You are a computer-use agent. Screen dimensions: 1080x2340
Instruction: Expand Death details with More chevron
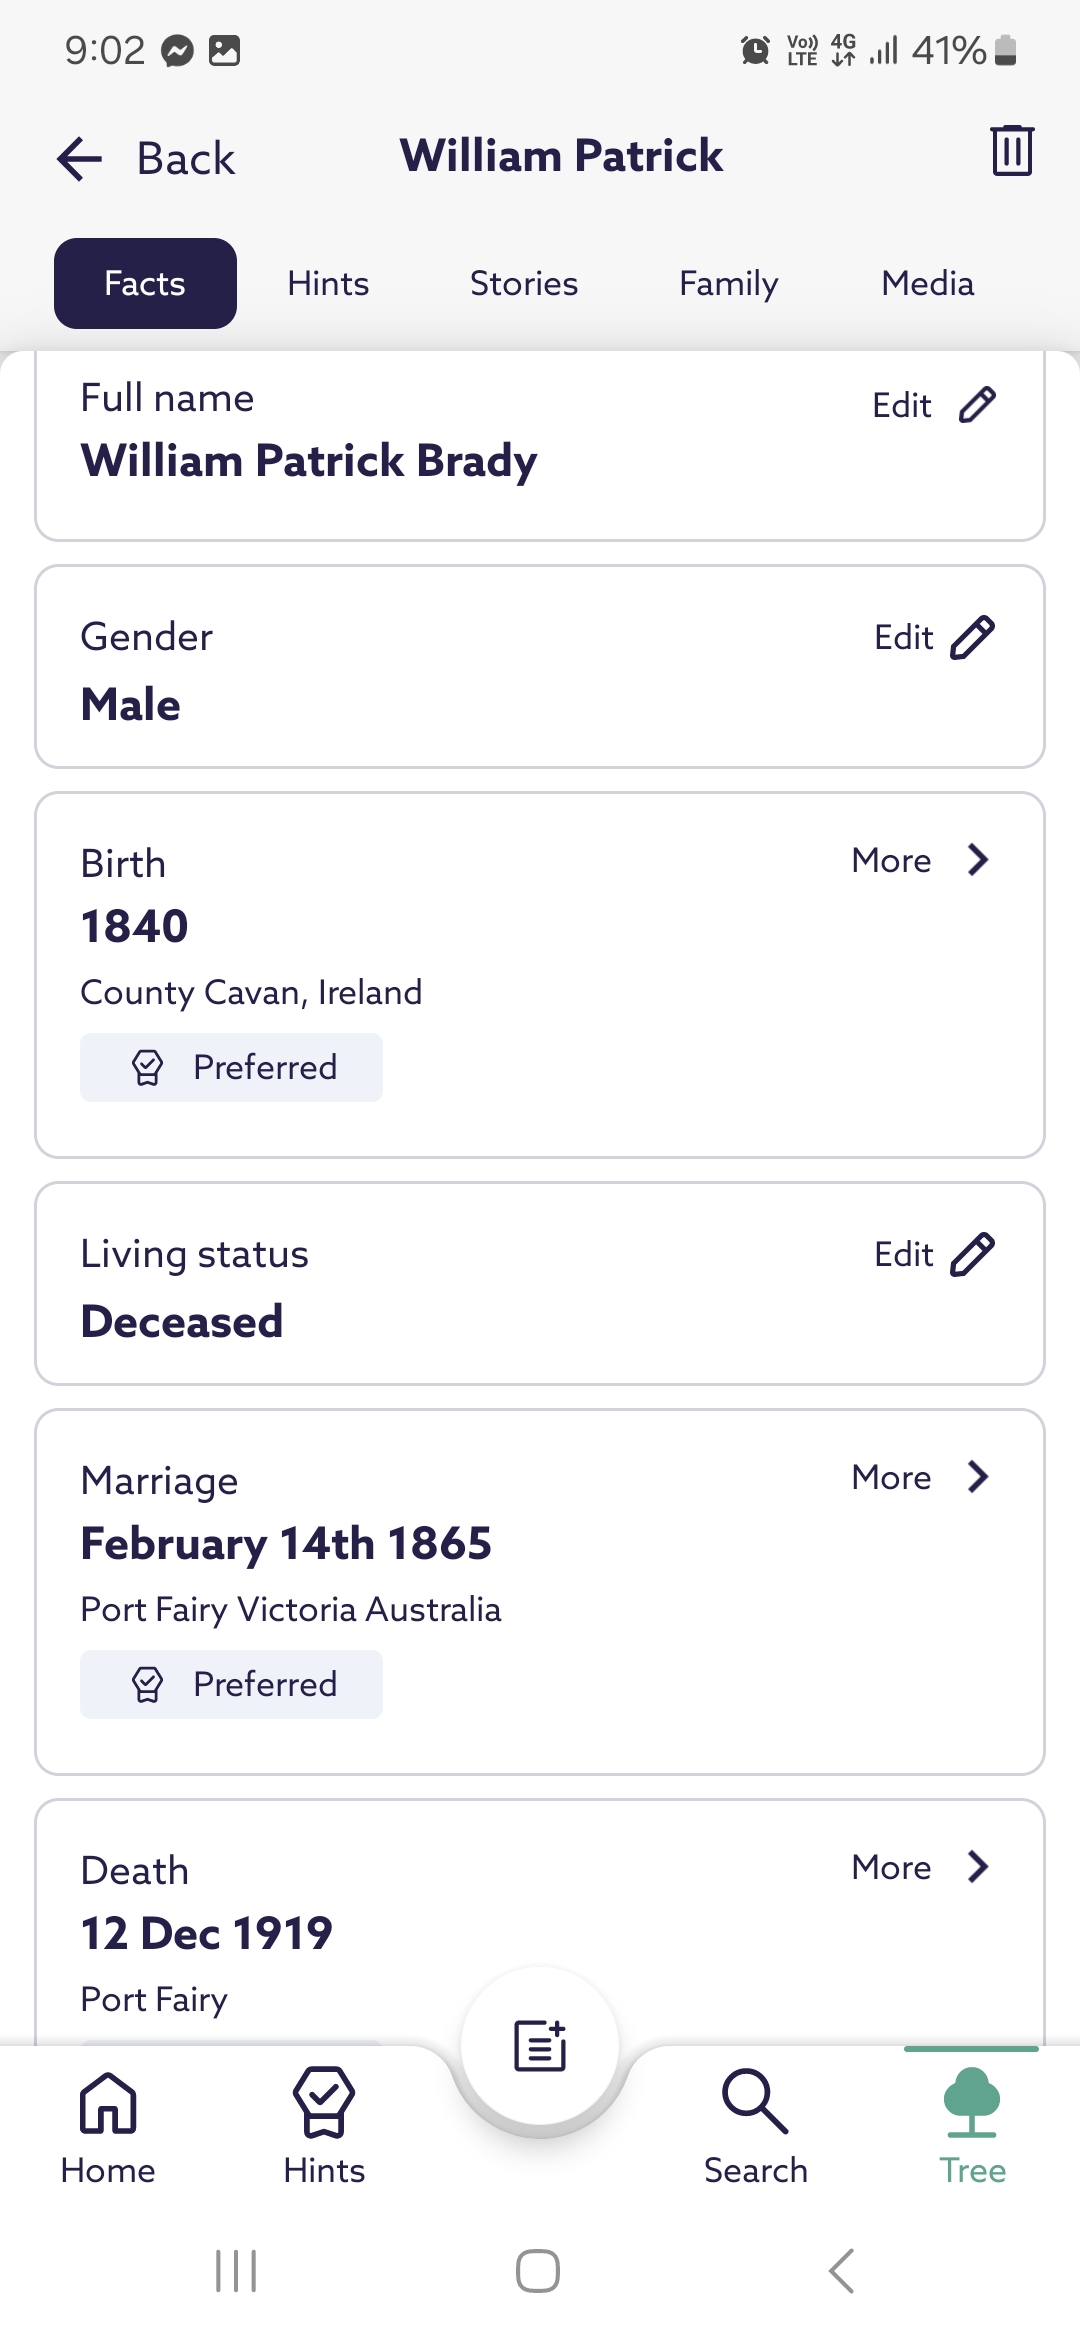tap(978, 1867)
